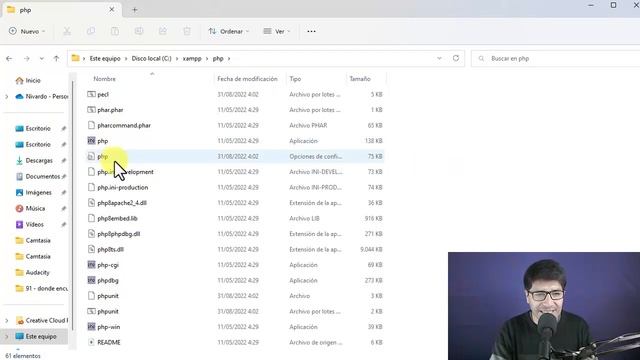Close the php tab
The height and width of the screenshot is (360, 640).
coord(111,9)
